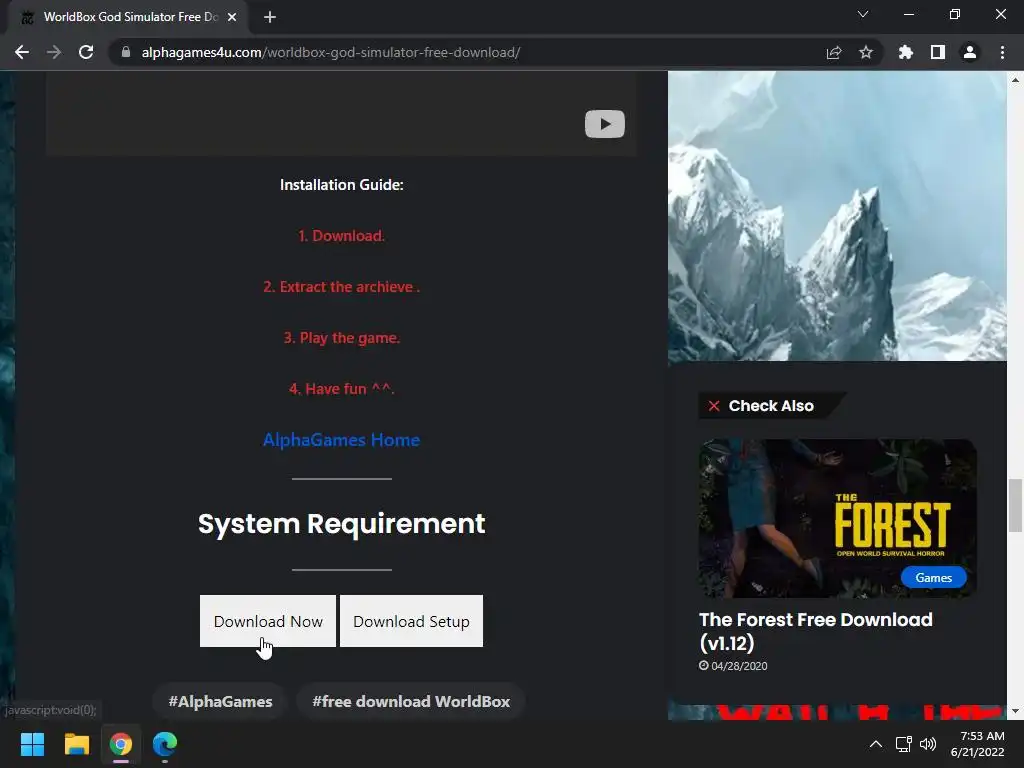This screenshot has height=768, width=1024.
Task: Click the '1. Download.' step text
Action: [x=342, y=236]
